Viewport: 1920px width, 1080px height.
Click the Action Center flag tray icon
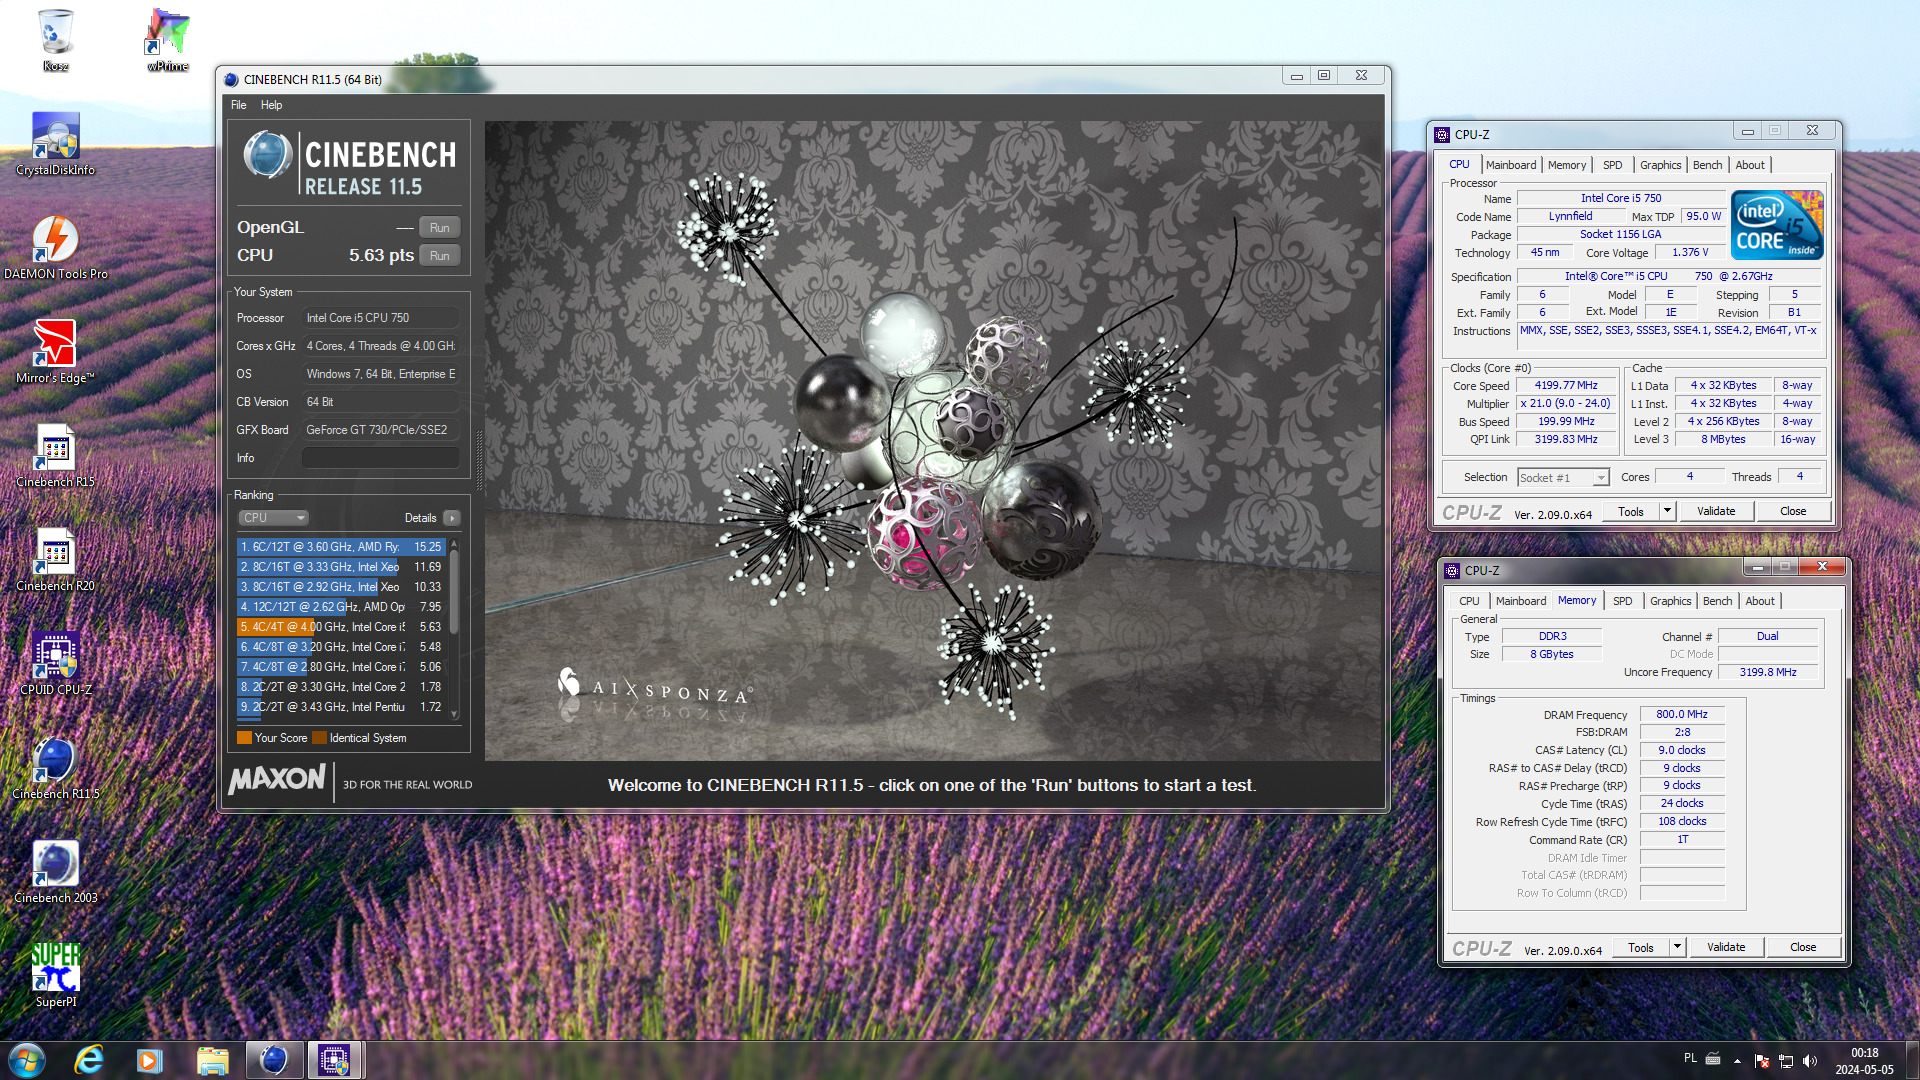(x=1762, y=1061)
